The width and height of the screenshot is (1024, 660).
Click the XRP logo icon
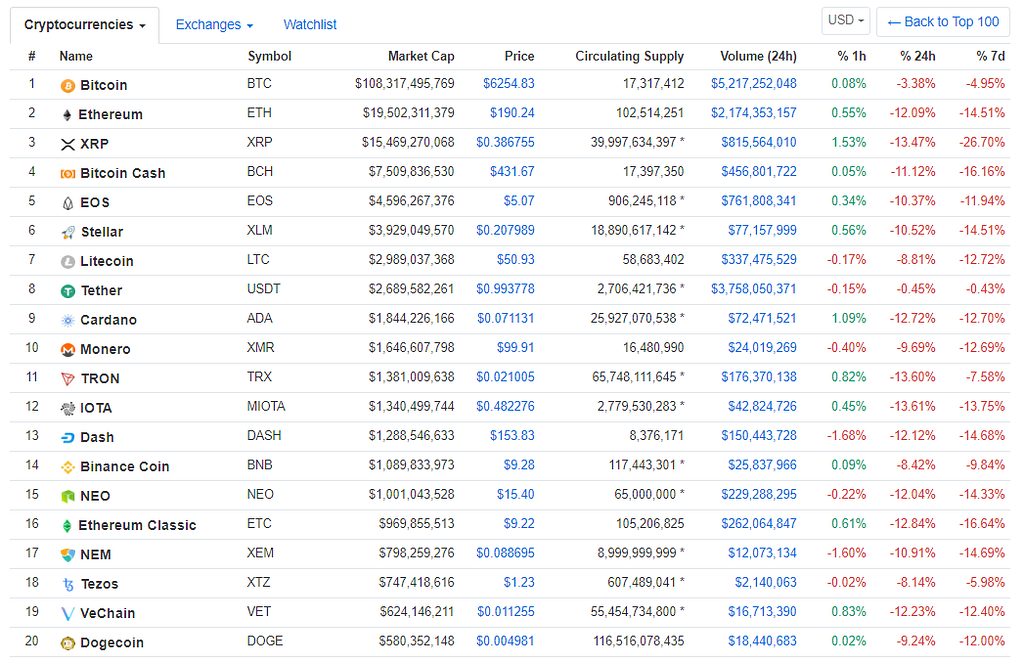pos(67,144)
